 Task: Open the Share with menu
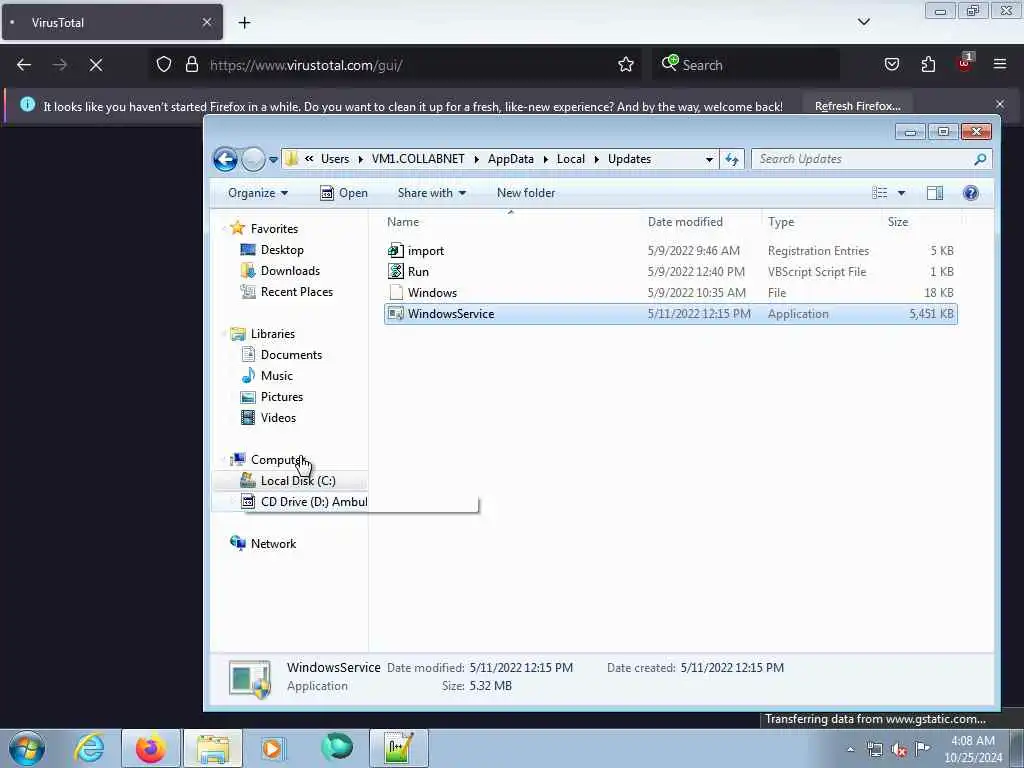tap(431, 193)
